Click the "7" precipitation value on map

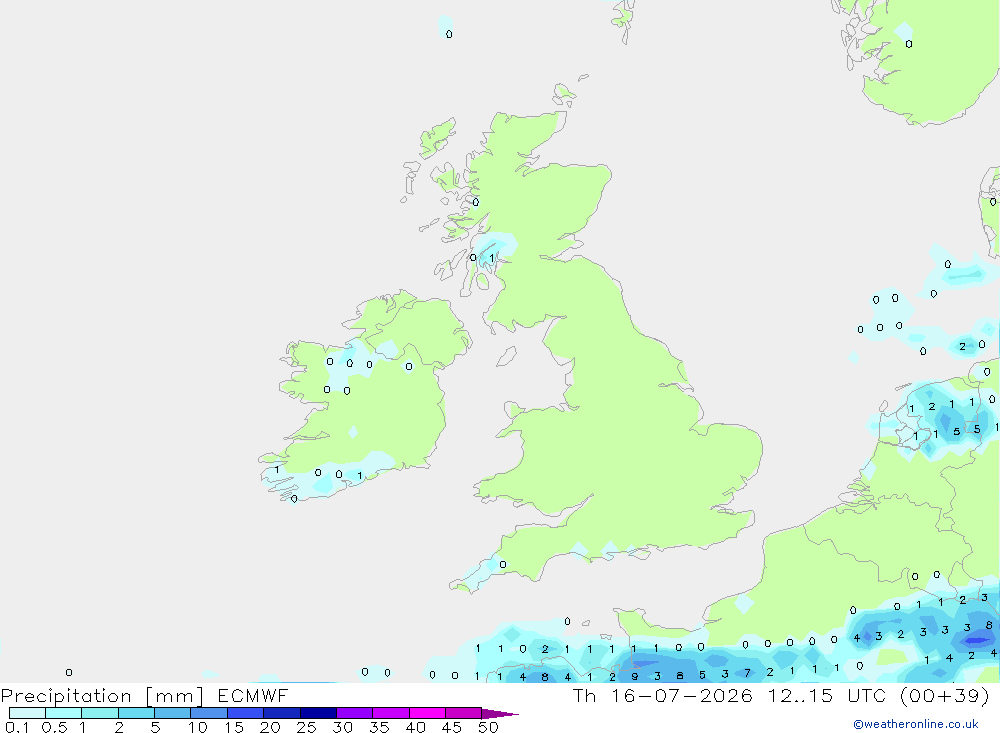(x=747, y=673)
